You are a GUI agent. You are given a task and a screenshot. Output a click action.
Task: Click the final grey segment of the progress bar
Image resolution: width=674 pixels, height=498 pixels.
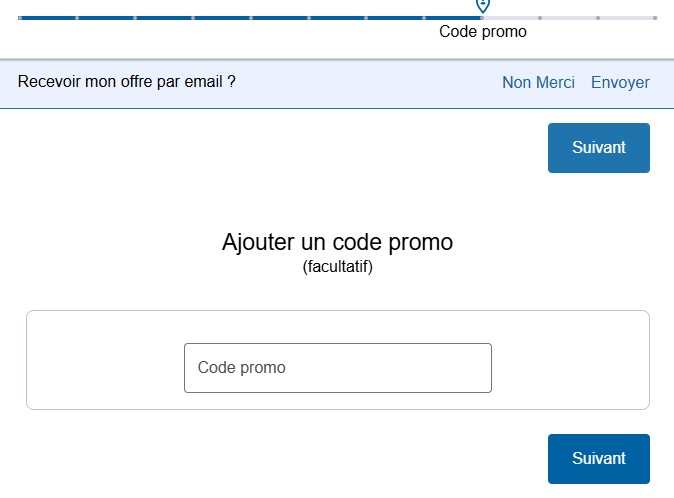[x=627, y=17]
